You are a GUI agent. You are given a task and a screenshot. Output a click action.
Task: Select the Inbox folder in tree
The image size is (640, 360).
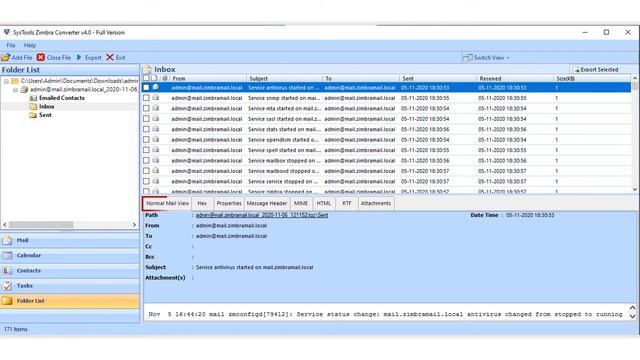47,107
